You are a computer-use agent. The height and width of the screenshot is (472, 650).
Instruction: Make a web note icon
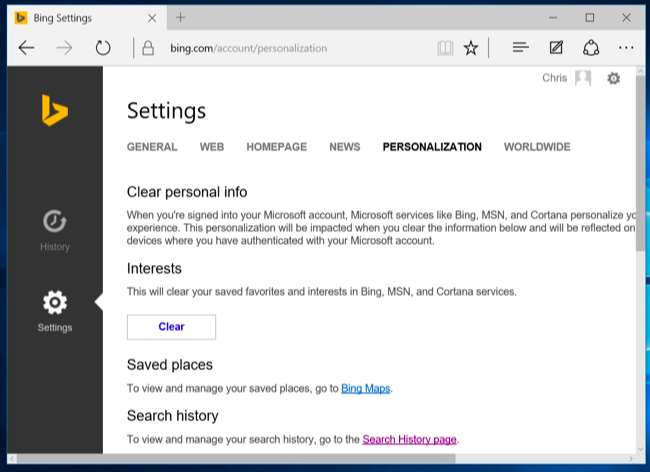click(x=556, y=48)
